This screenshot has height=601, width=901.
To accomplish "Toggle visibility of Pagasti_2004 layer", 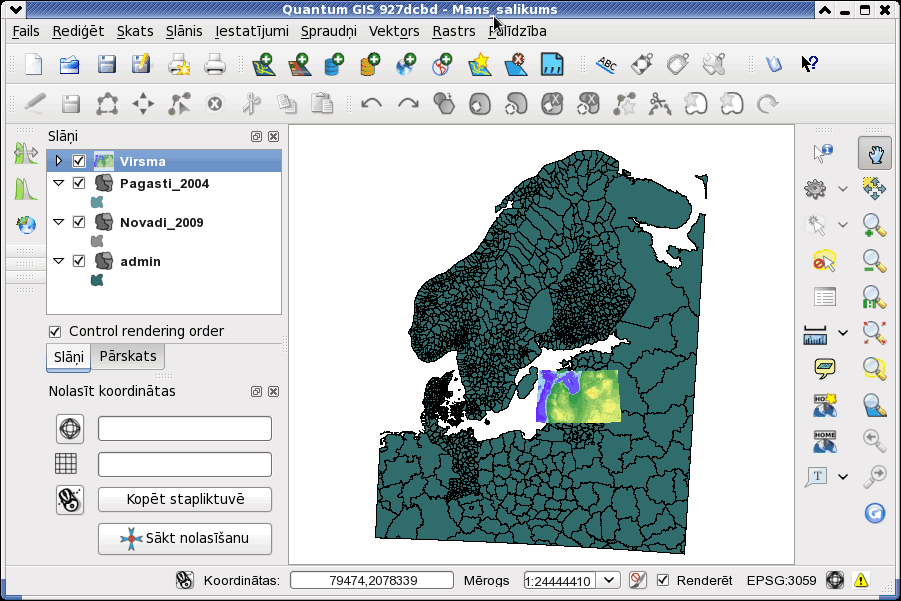I will coord(79,183).
